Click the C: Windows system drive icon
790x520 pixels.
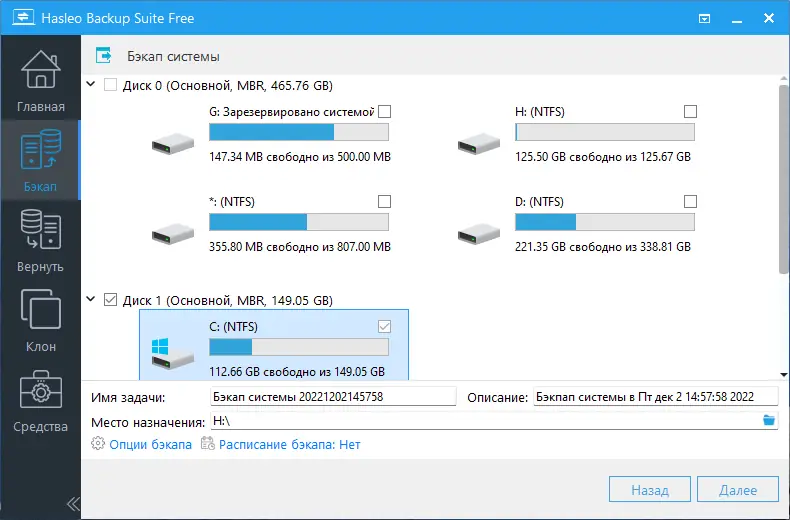click(173, 354)
